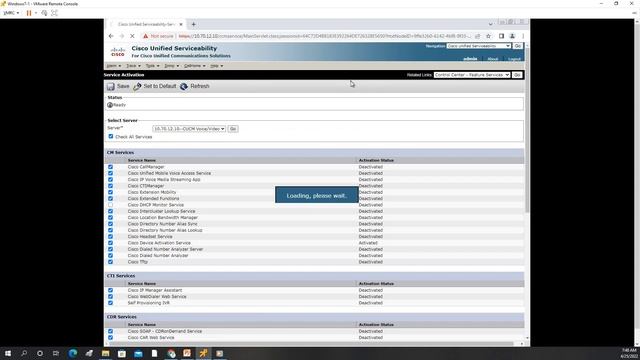Go back with the browser back arrow
Viewport: 640px width, 360px height.
pyautogui.click(x=111, y=36)
